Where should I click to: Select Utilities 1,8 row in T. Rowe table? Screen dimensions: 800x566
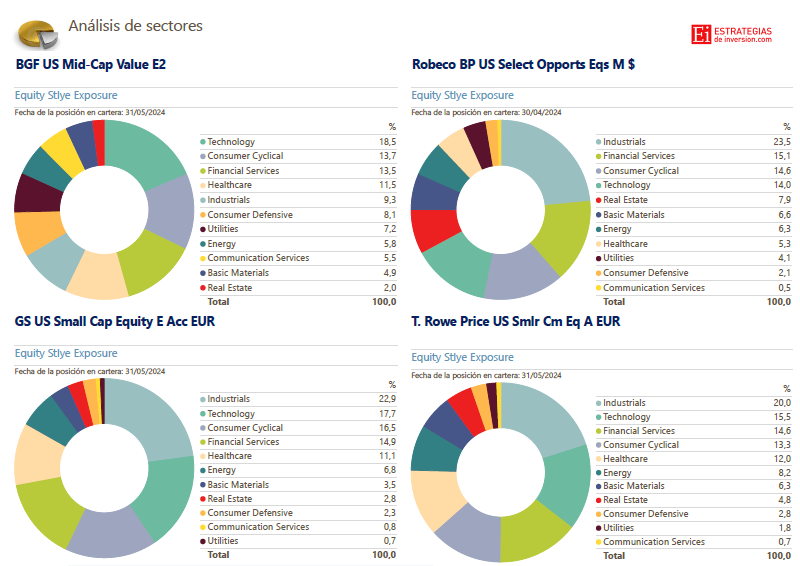(694, 528)
